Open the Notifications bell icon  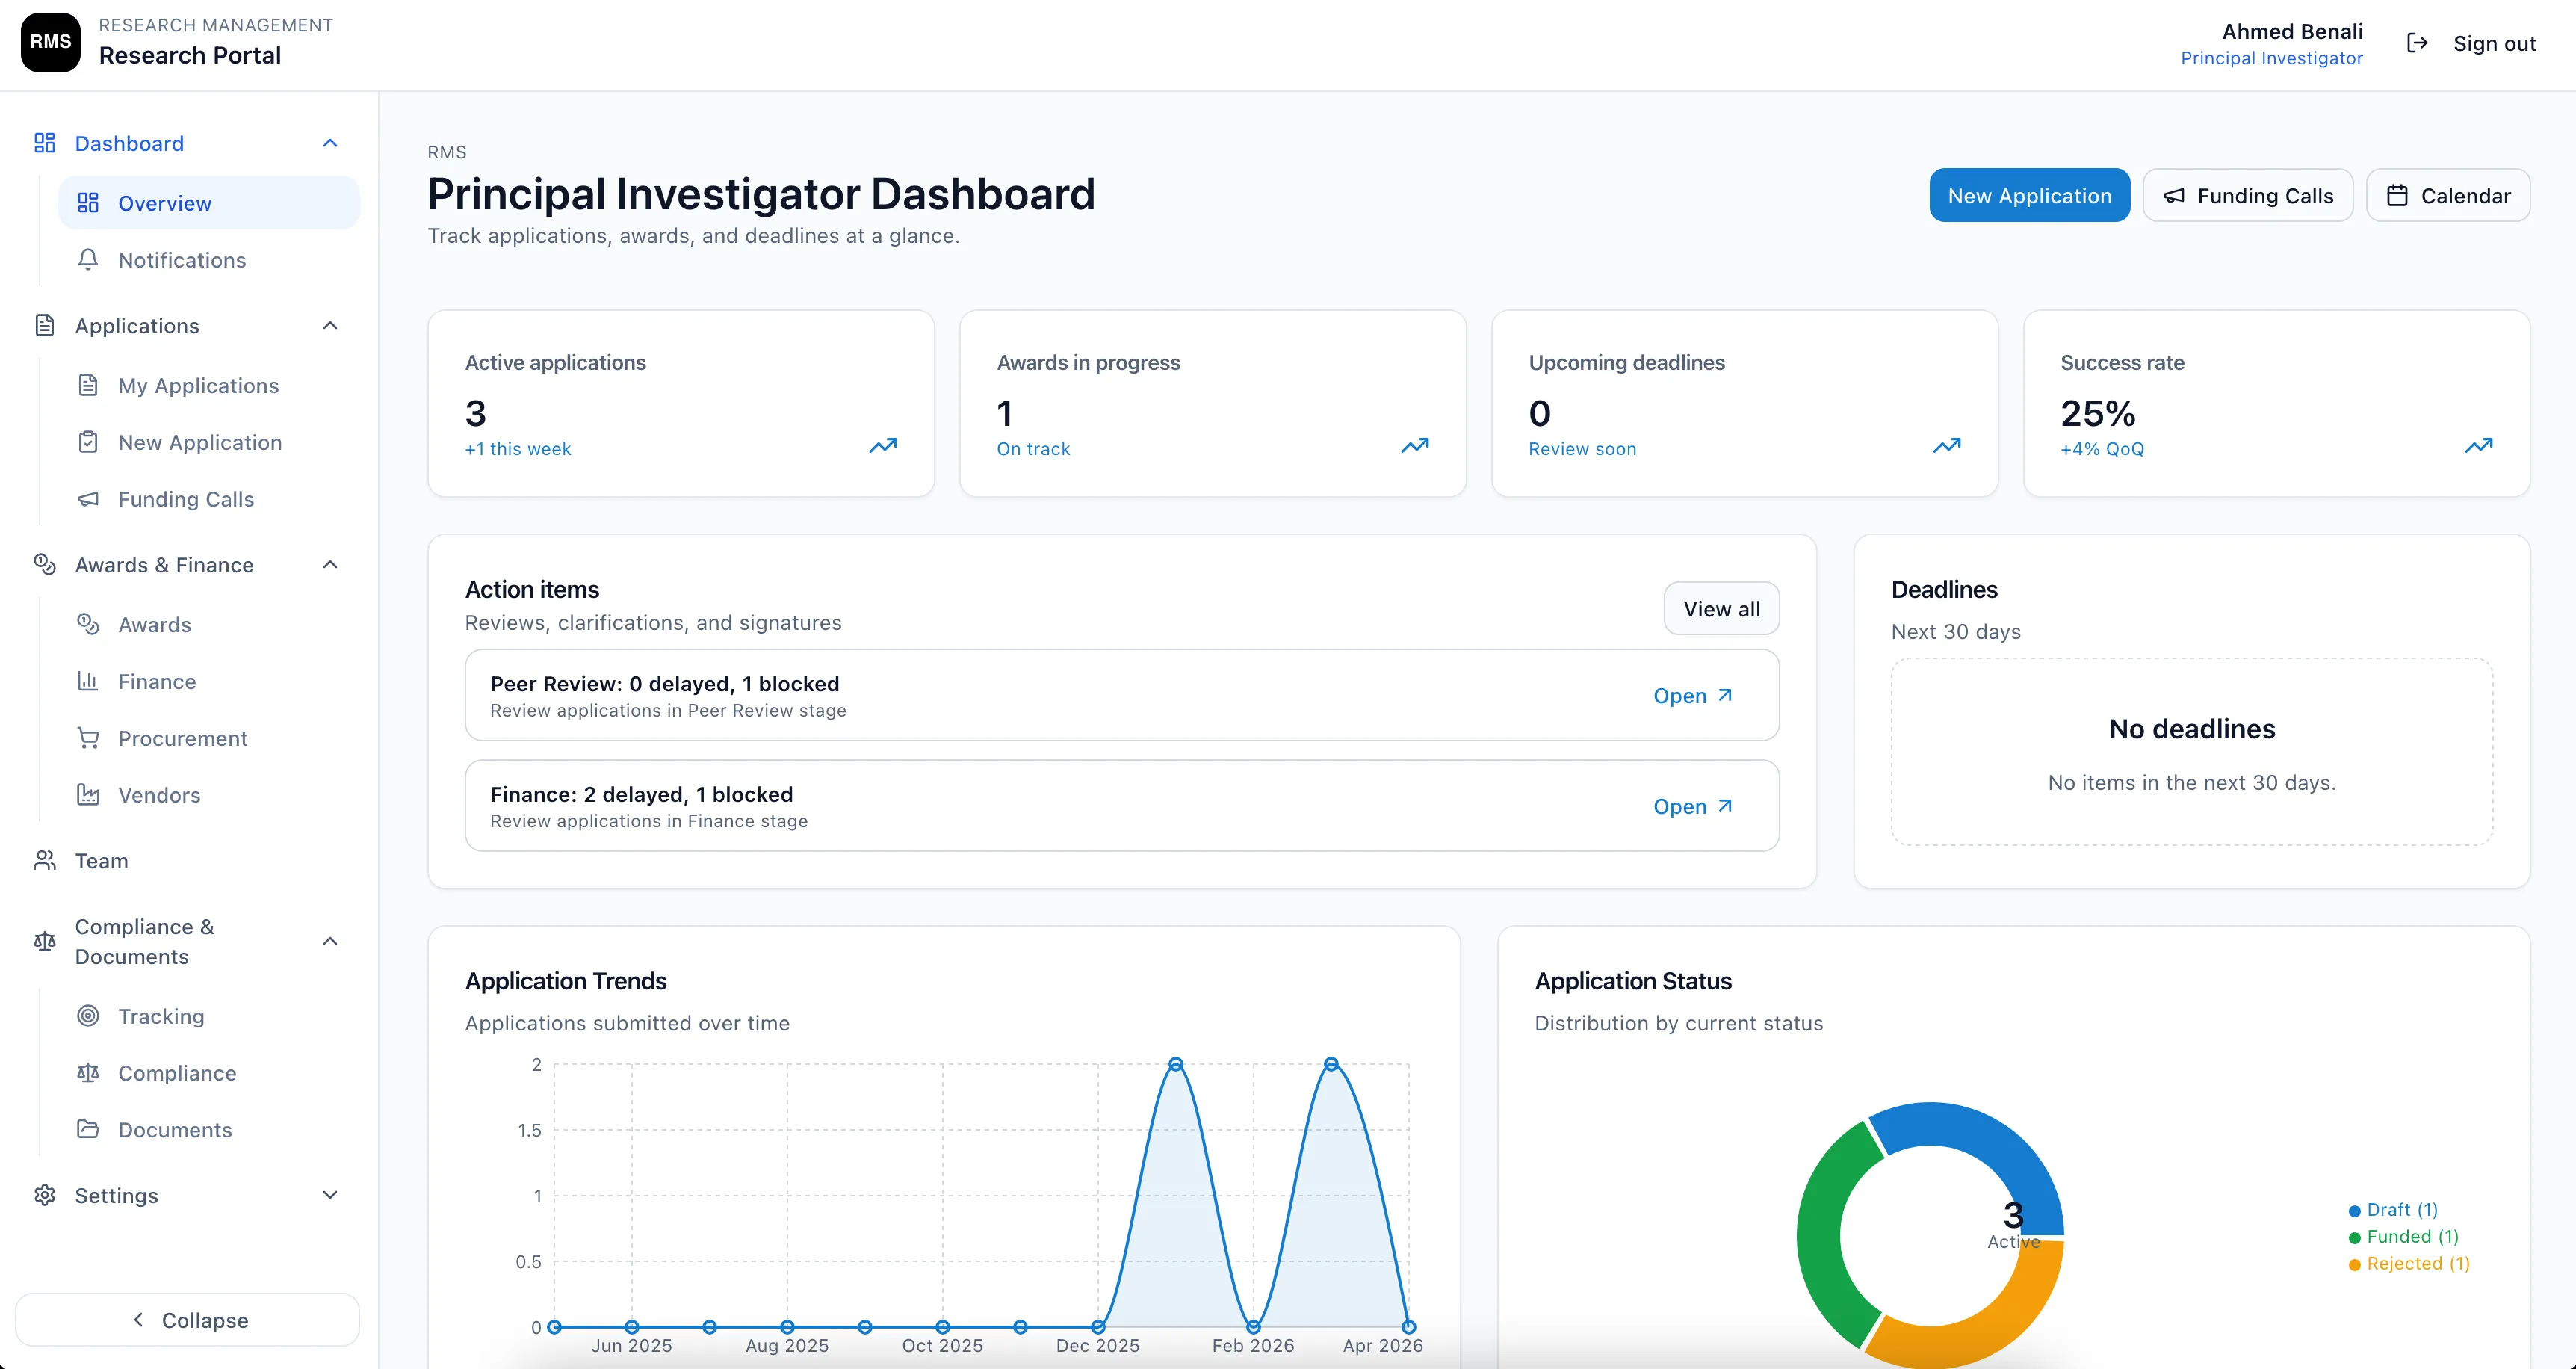coord(88,259)
